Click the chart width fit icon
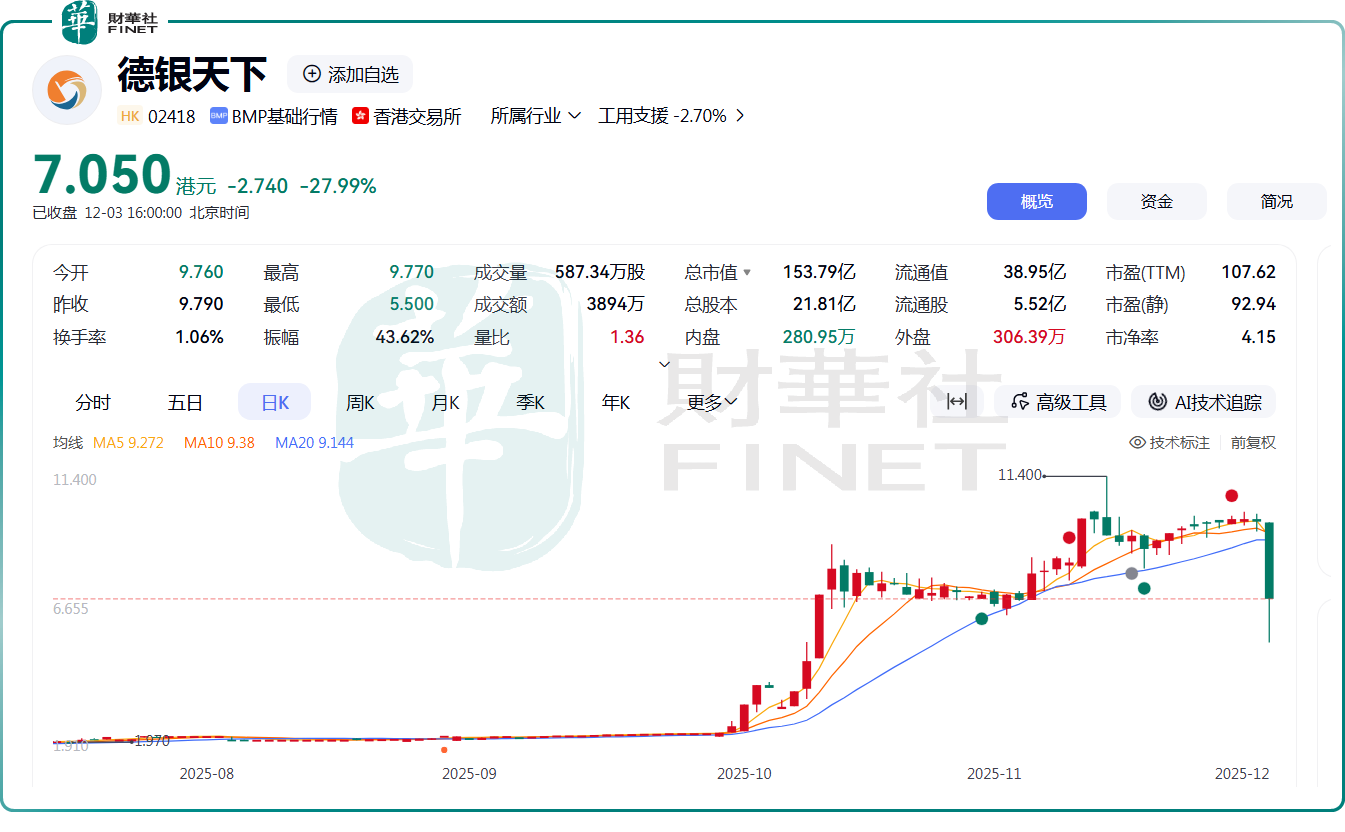This screenshot has width=1345, height=832. click(956, 402)
